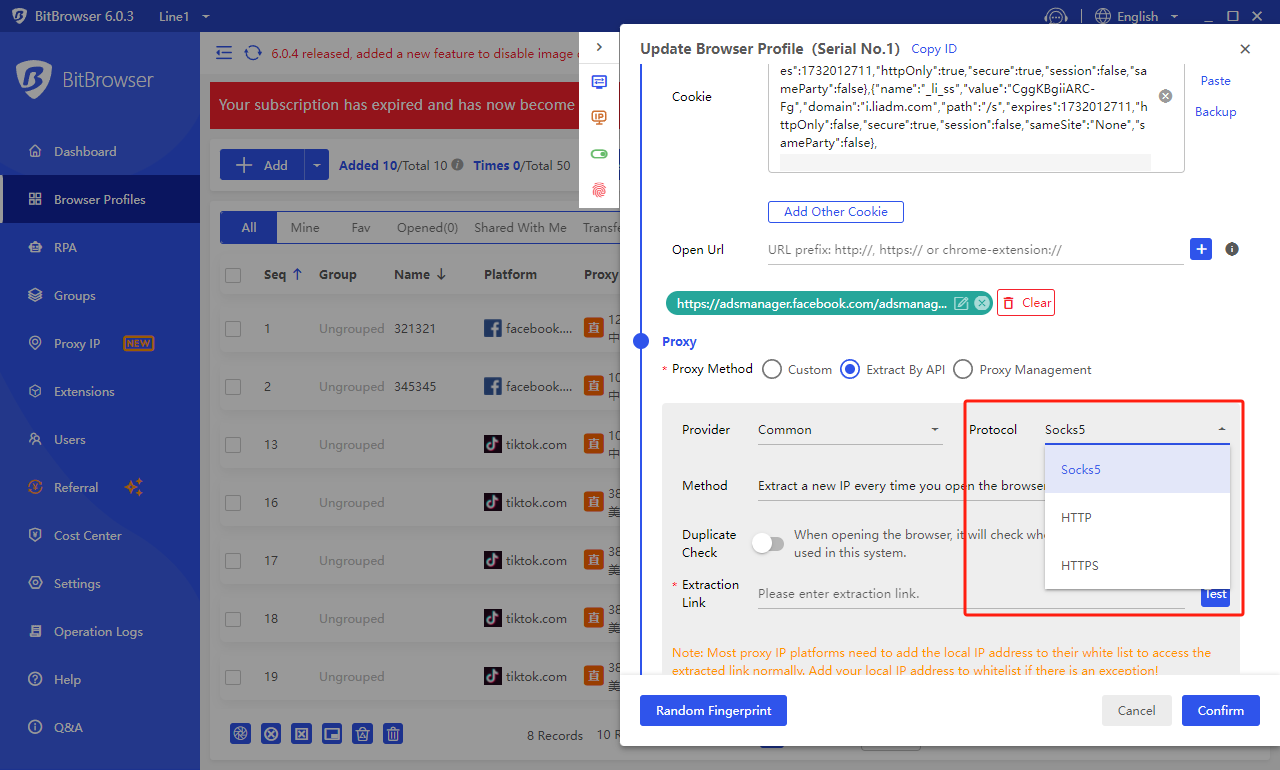Viewport: 1280px width, 770px height.
Task: Click the info icon beside Open Url plus
Action: click(x=1232, y=249)
